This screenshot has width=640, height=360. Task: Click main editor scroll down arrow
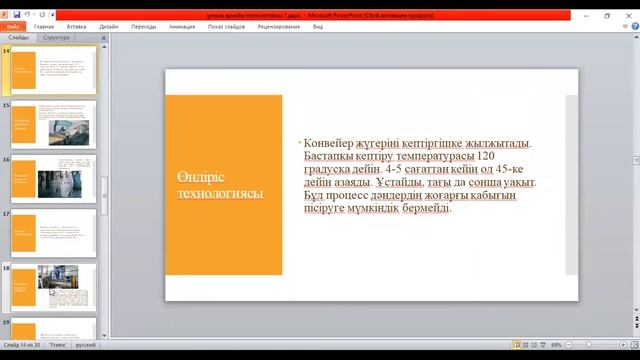(636, 310)
